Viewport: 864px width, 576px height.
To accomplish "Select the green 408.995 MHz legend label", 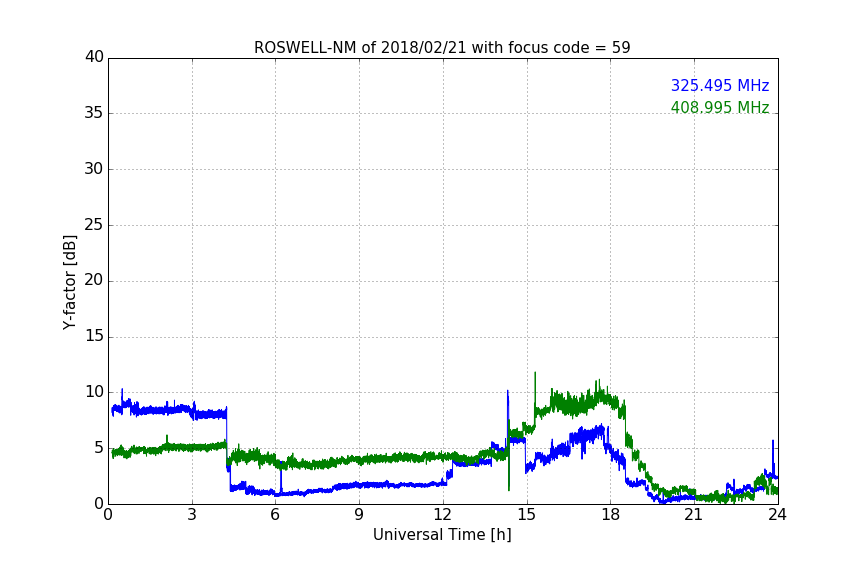I will 720,107.
